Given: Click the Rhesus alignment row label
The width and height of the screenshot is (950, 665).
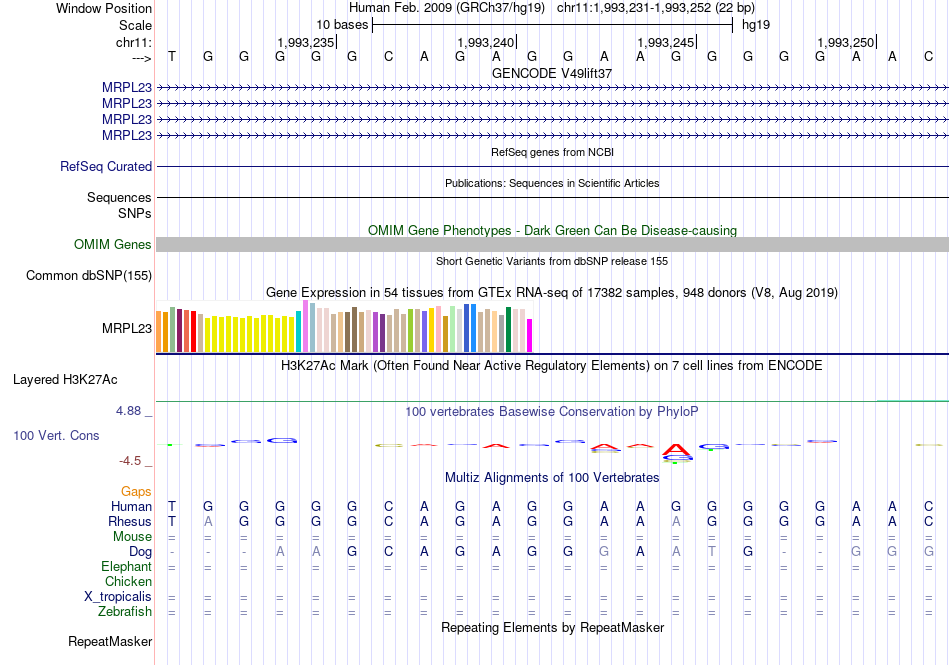Looking at the screenshot, I should (130, 521).
